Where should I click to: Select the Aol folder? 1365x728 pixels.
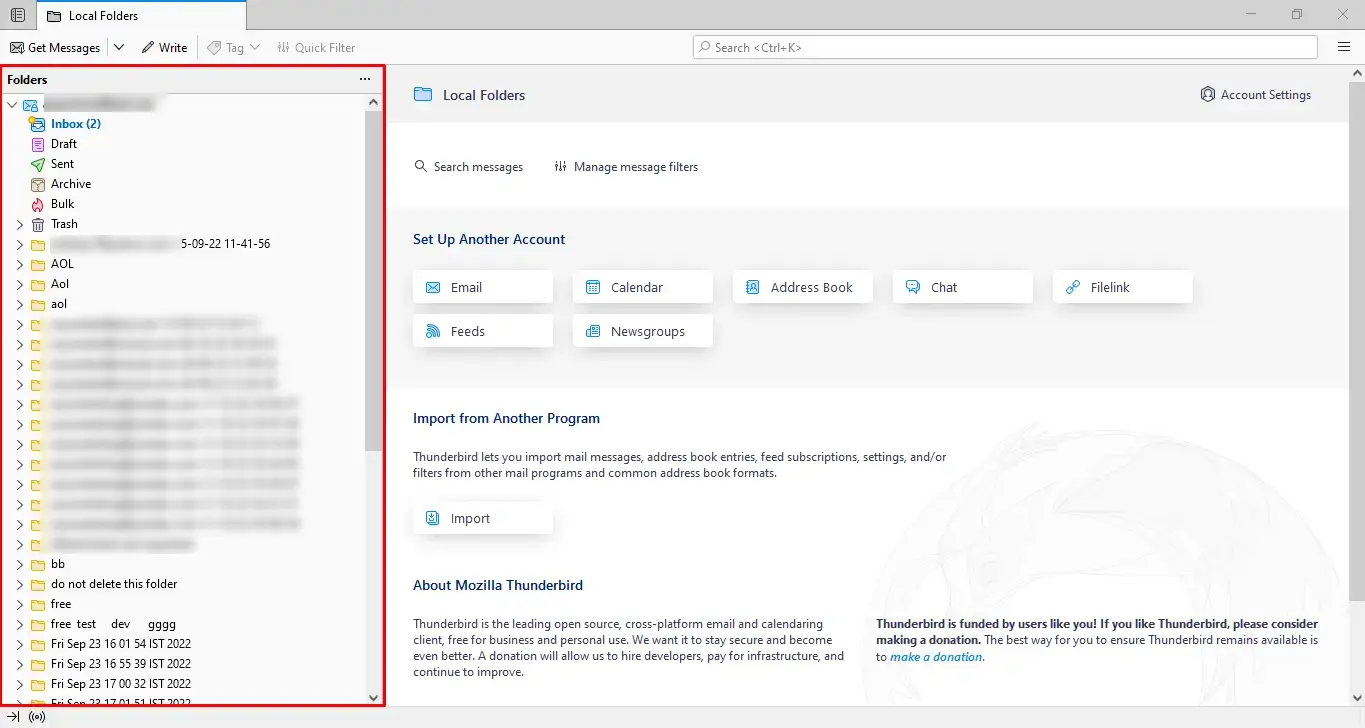pos(60,284)
